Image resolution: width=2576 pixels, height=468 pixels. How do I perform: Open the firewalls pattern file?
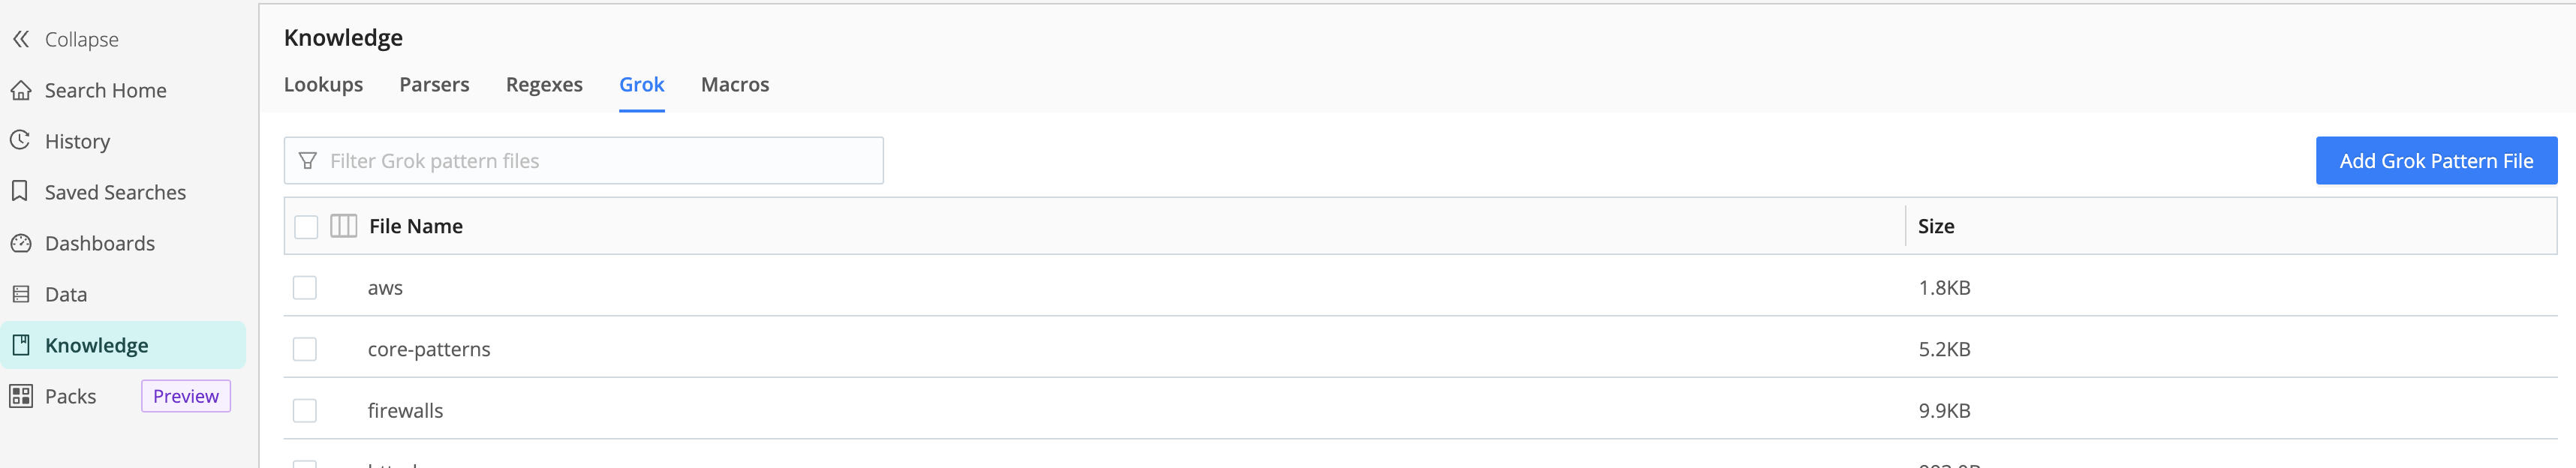coord(405,411)
